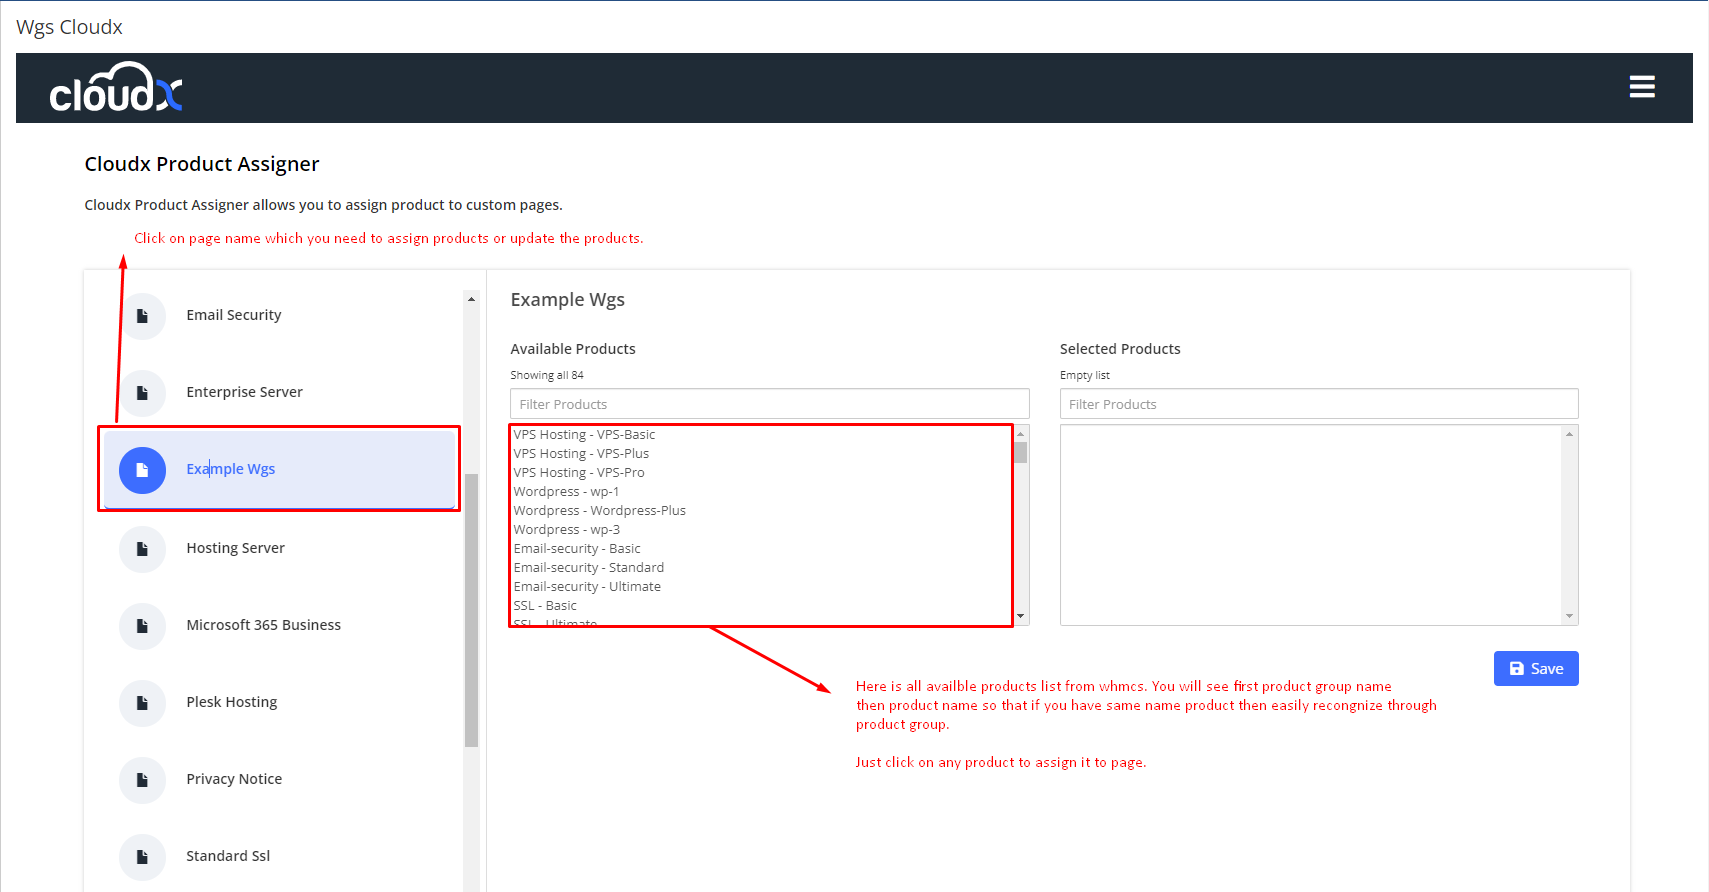
Task: Choose SSL - Basic product
Action: click(x=545, y=606)
